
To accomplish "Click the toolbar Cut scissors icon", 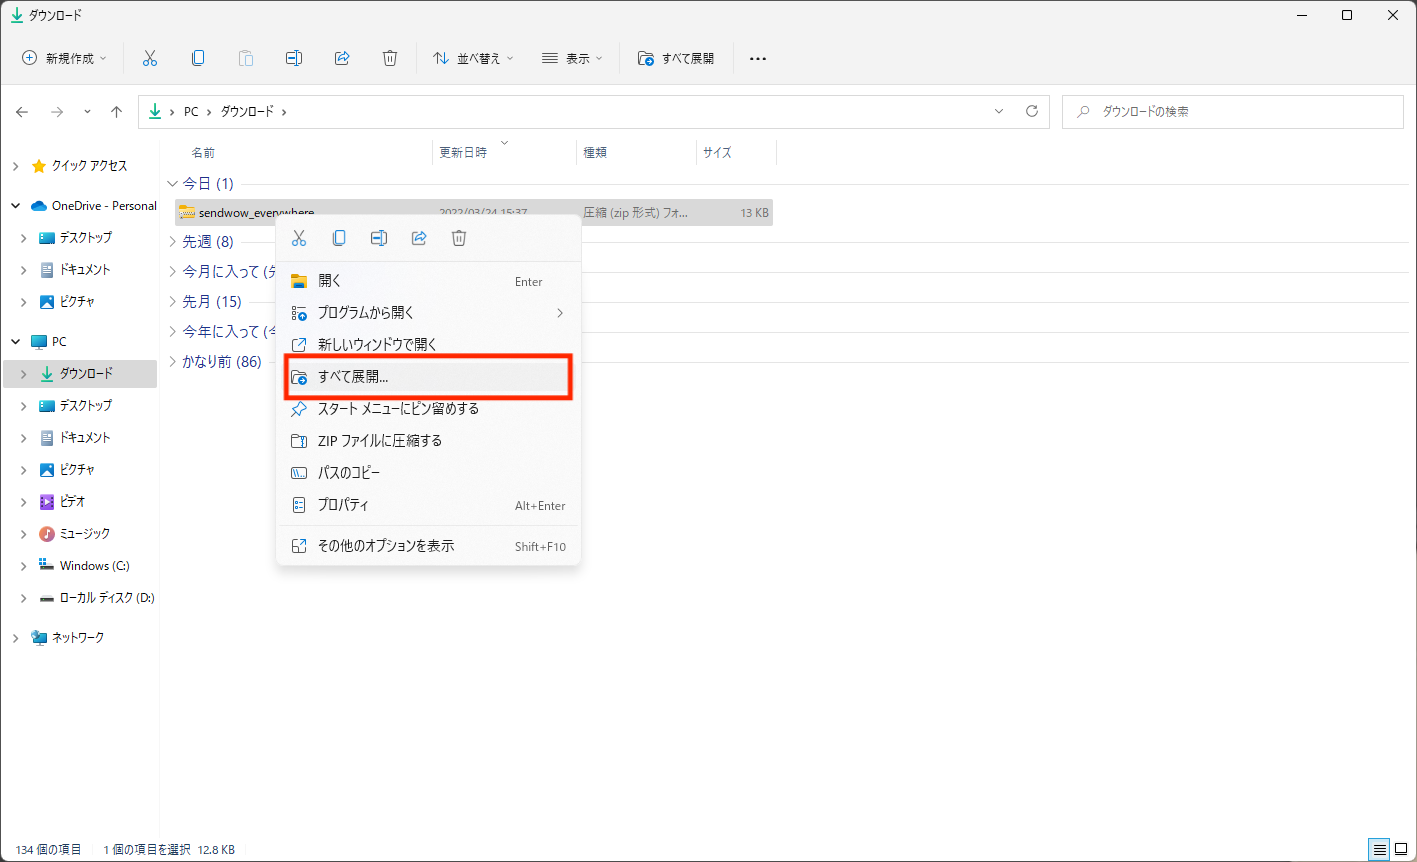I will 150,58.
